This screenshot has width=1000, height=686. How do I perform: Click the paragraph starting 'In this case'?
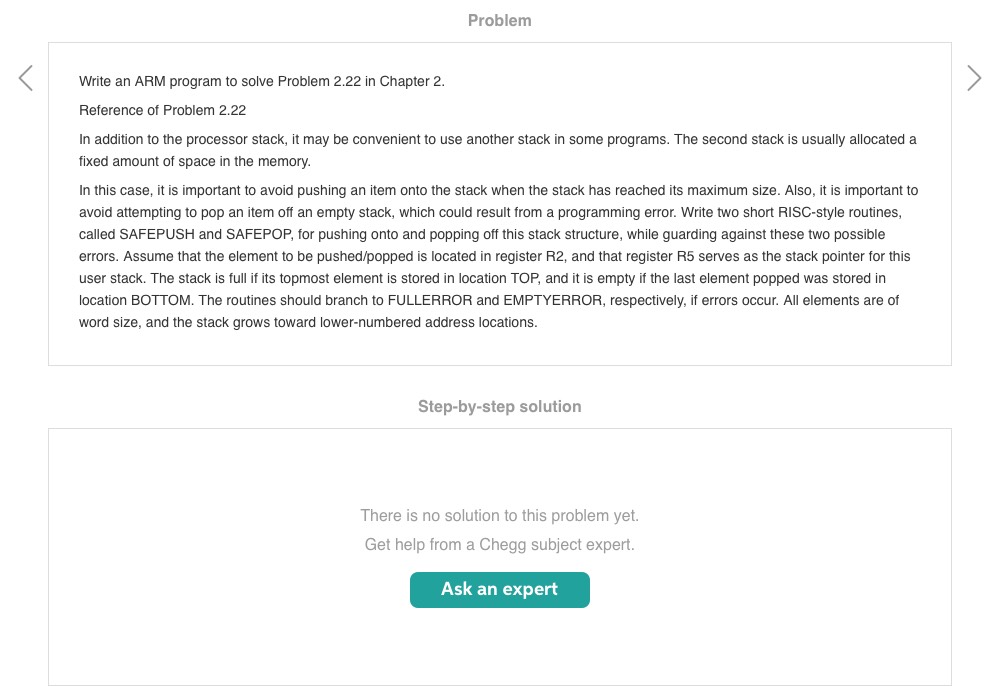tap(497, 256)
